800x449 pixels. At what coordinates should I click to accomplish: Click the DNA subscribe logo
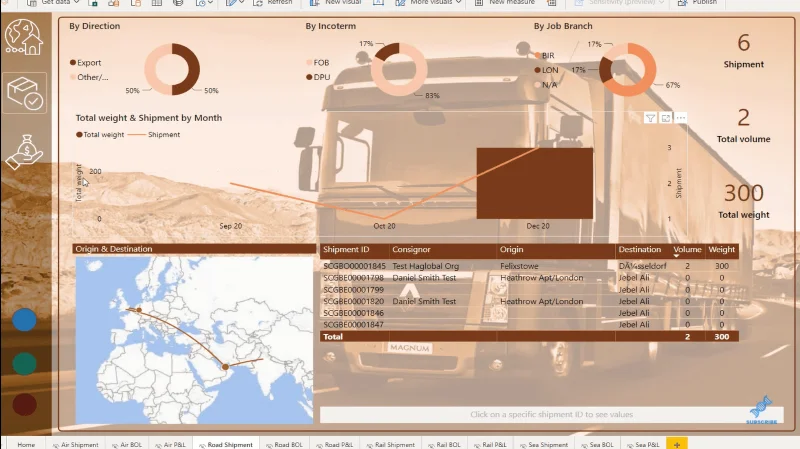[762, 409]
